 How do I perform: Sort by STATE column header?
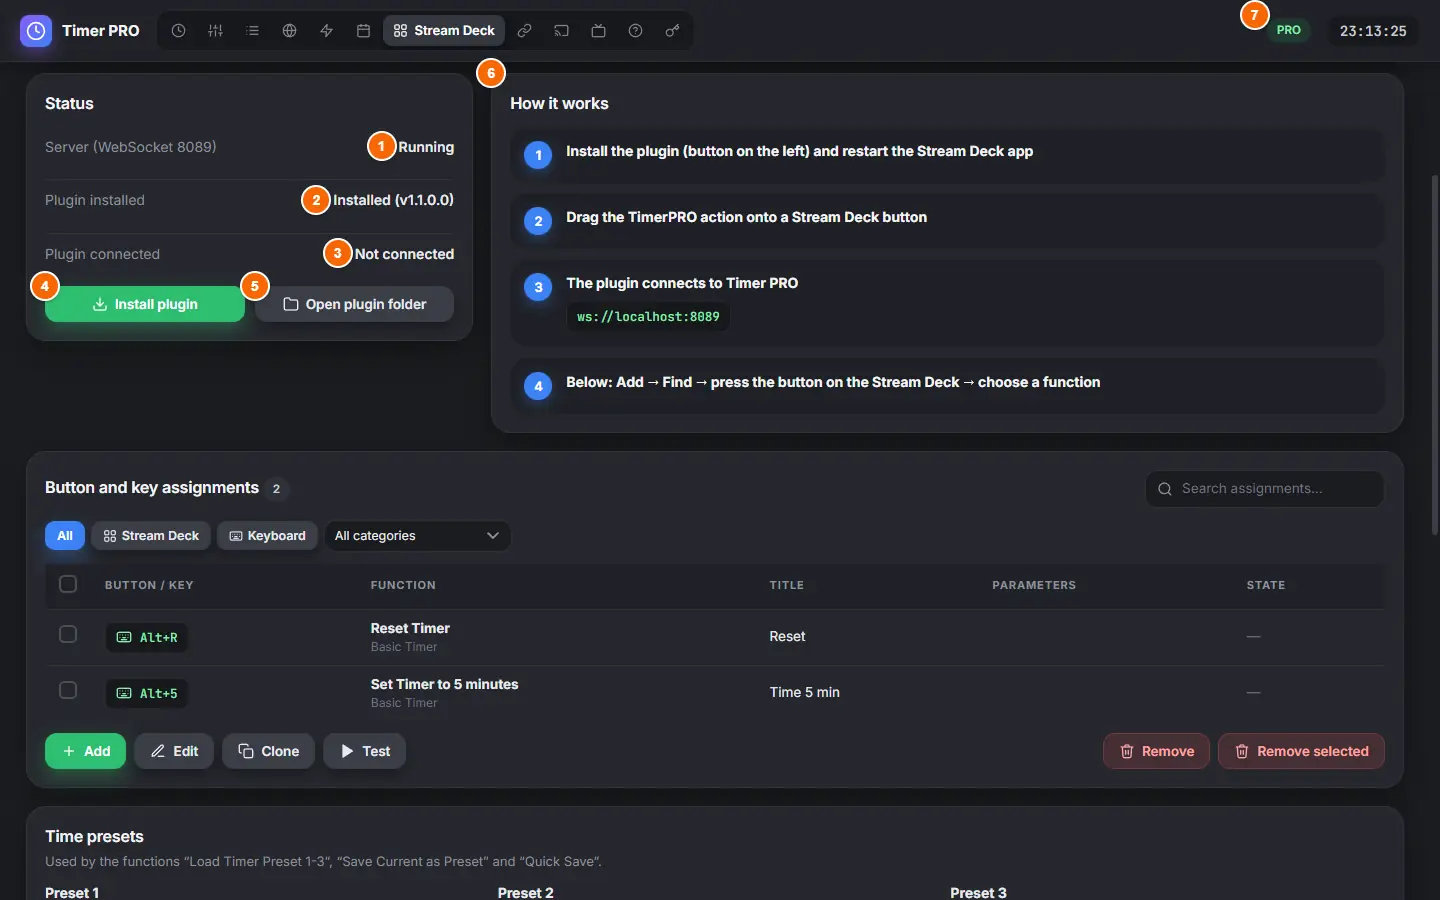pyautogui.click(x=1265, y=585)
